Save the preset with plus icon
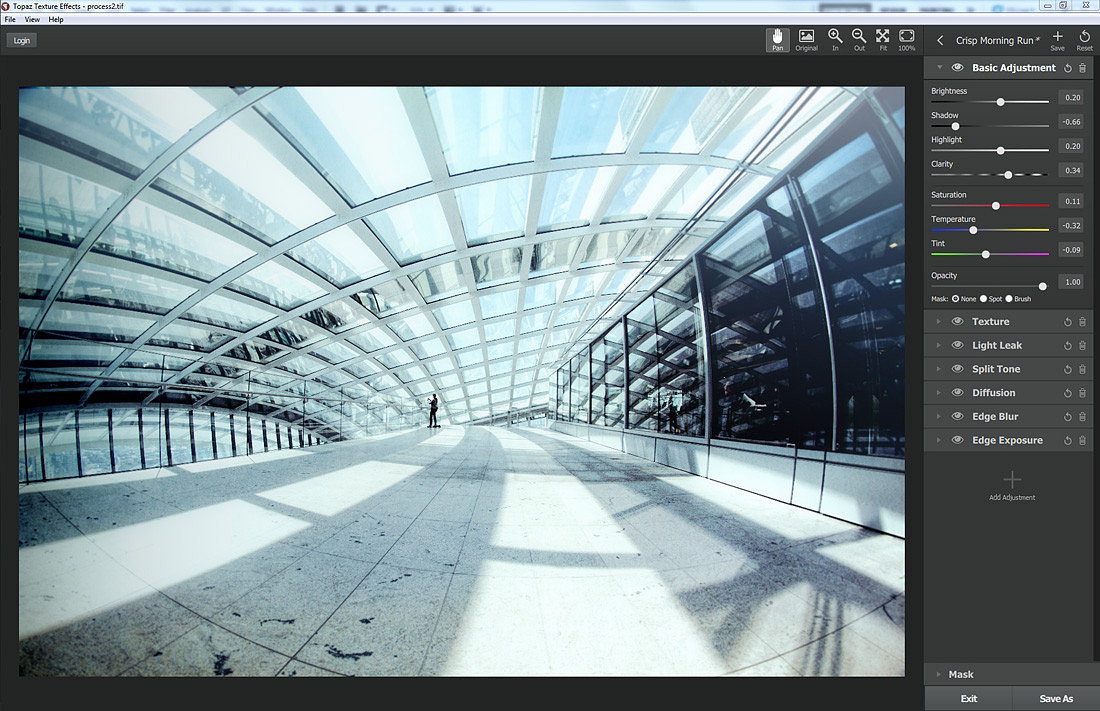This screenshot has height=711, width=1100. pyautogui.click(x=1057, y=40)
